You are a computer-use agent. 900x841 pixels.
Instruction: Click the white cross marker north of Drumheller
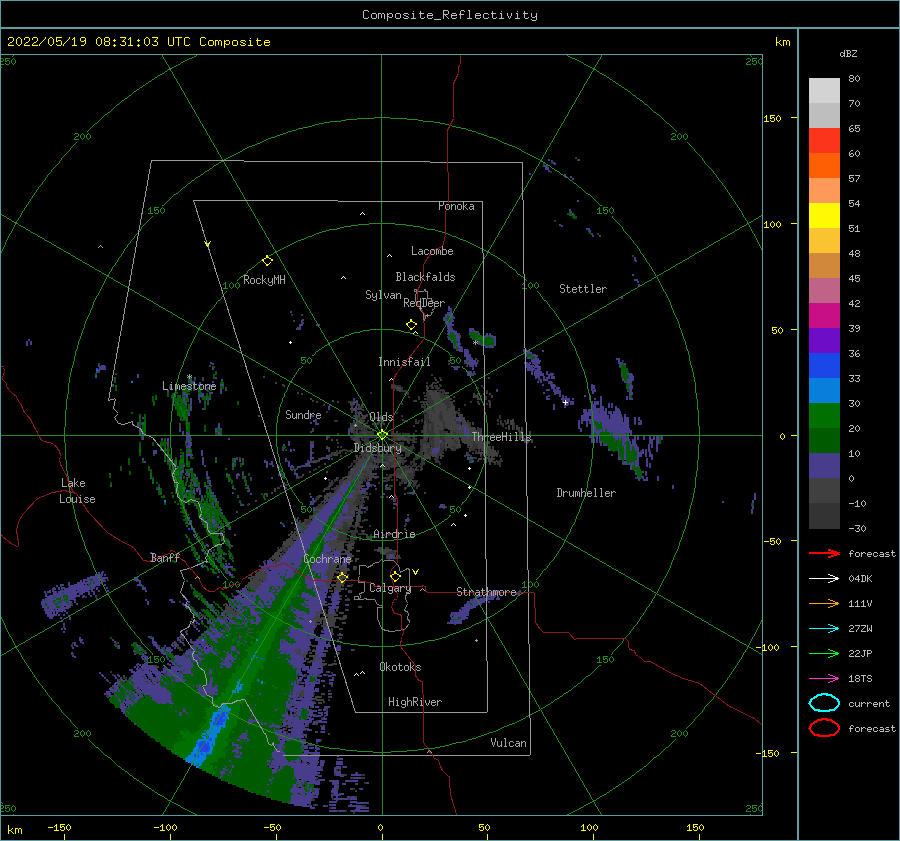565,402
